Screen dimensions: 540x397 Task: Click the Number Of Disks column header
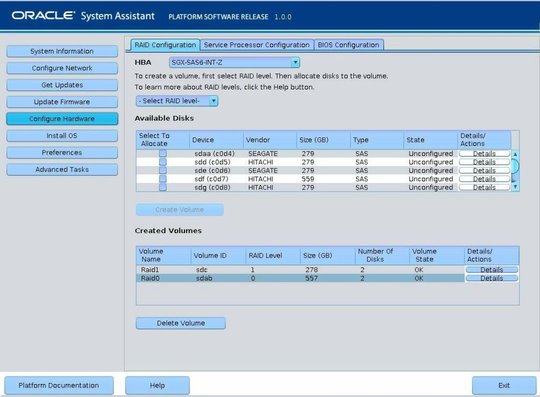tap(382, 255)
